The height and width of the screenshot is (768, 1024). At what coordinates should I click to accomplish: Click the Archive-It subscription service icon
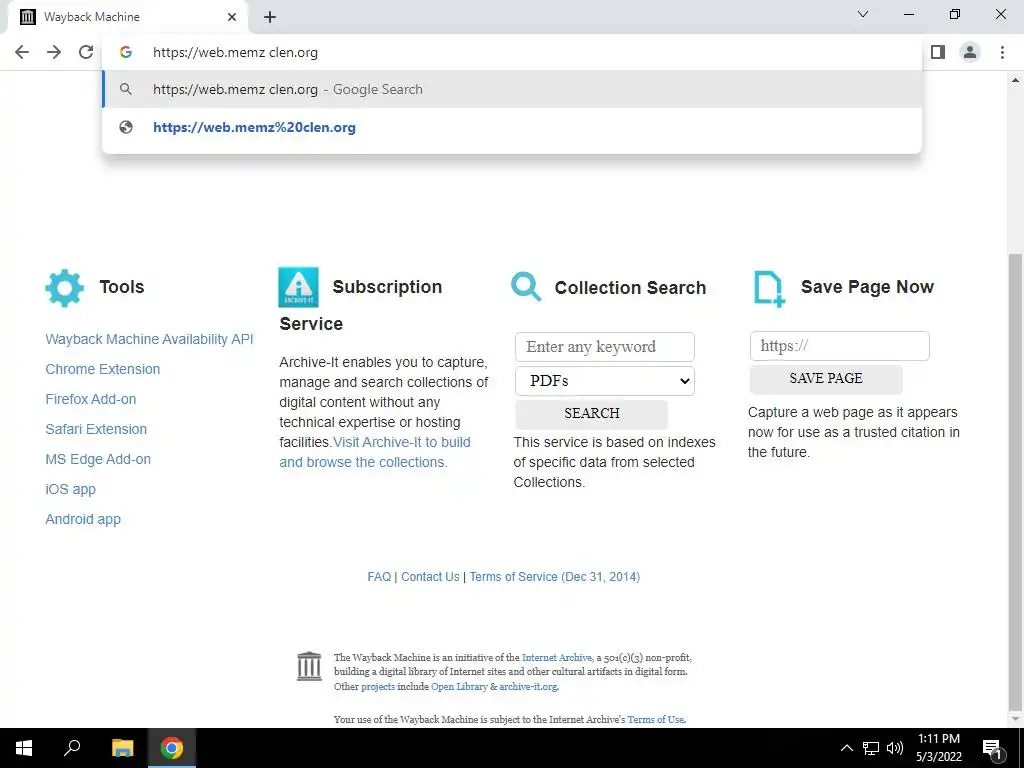(x=298, y=287)
